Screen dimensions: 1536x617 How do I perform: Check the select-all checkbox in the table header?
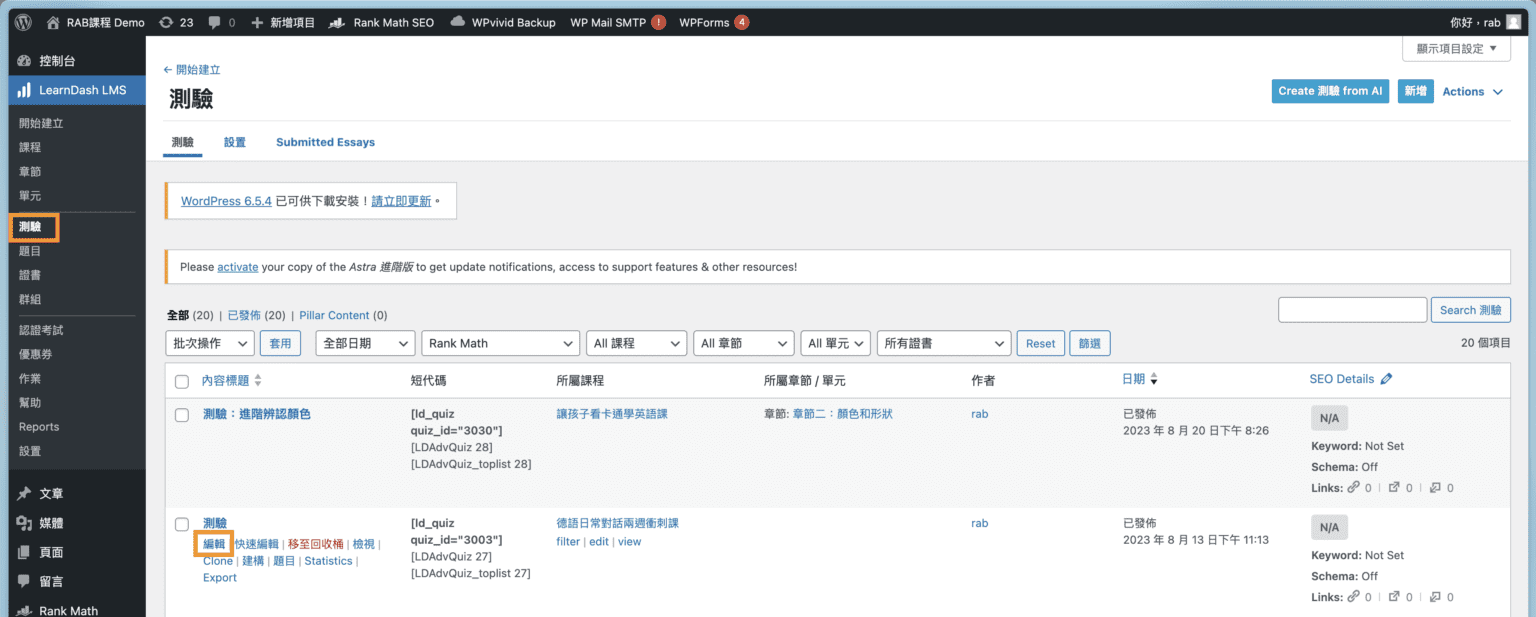click(181, 381)
